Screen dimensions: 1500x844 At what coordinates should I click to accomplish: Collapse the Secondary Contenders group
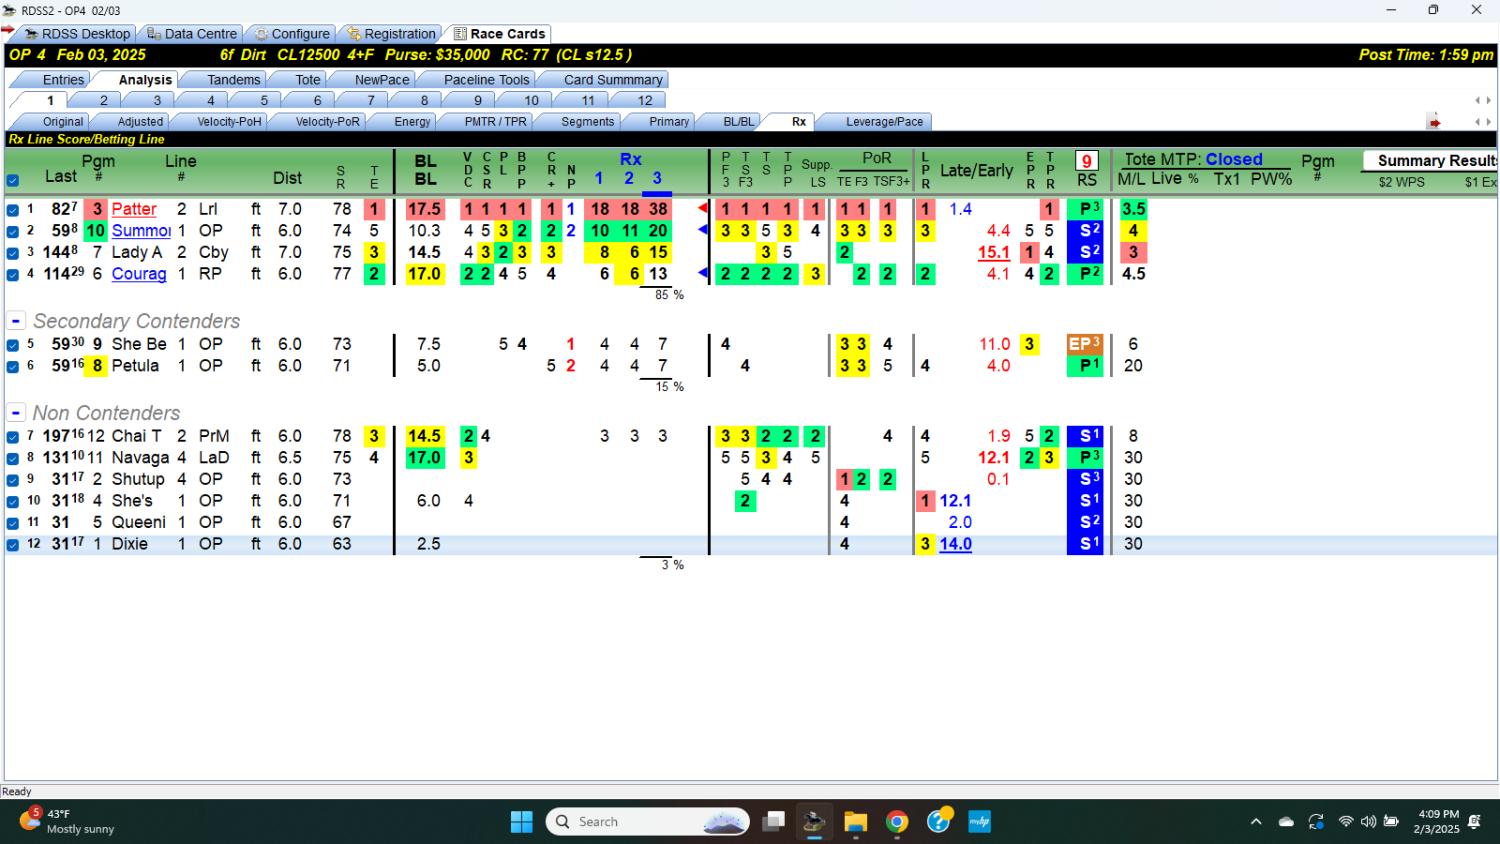click(x=16, y=321)
